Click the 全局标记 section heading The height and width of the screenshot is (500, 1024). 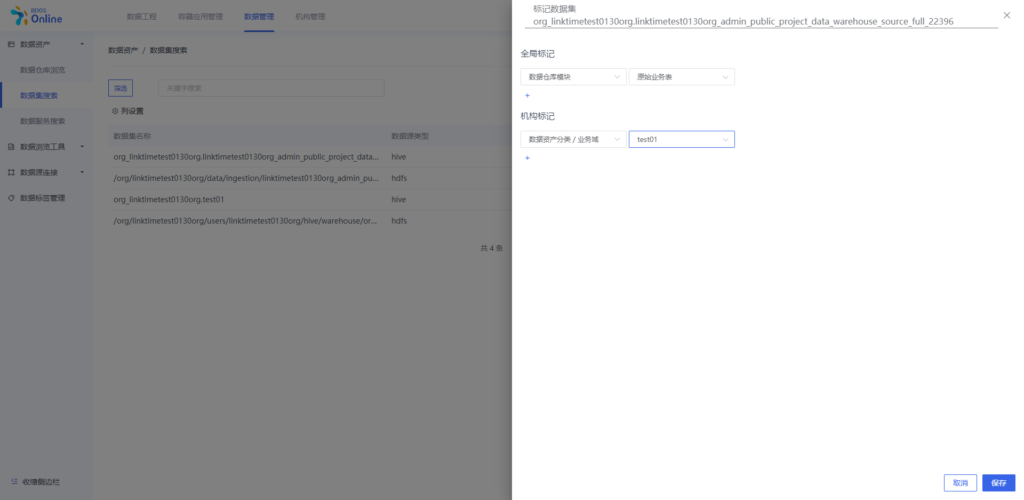coord(537,54)
